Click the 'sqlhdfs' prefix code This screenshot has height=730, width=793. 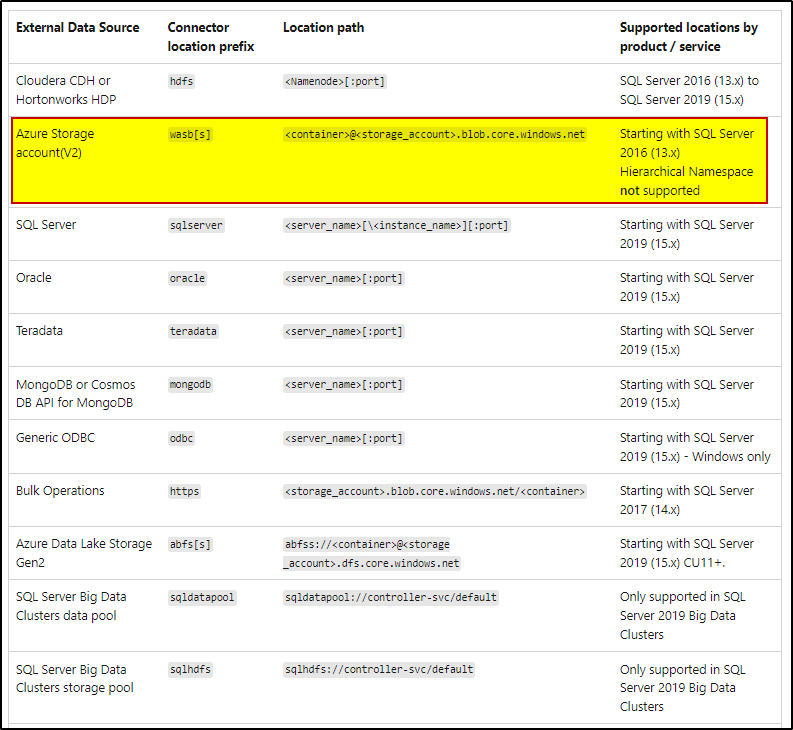(190, 669)
